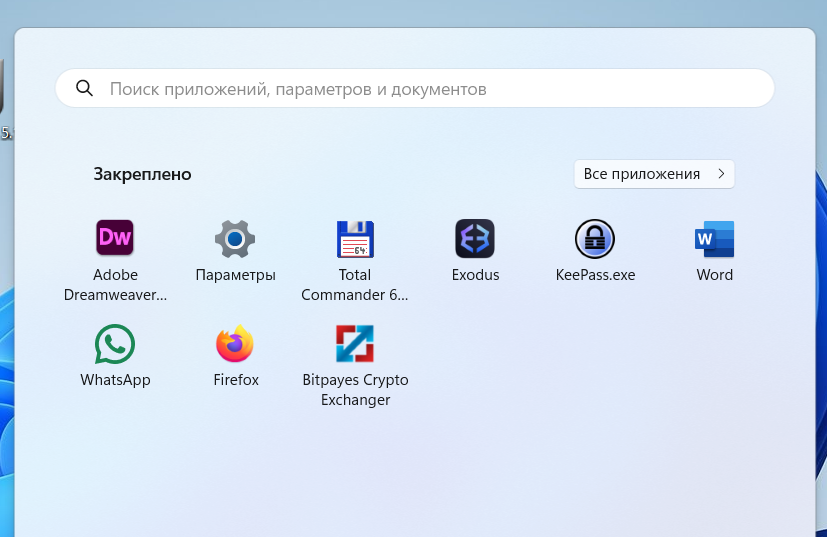The image size is (827, 537).
Task: Open WhatsApp pinned app icon
Action: point(115,344)
